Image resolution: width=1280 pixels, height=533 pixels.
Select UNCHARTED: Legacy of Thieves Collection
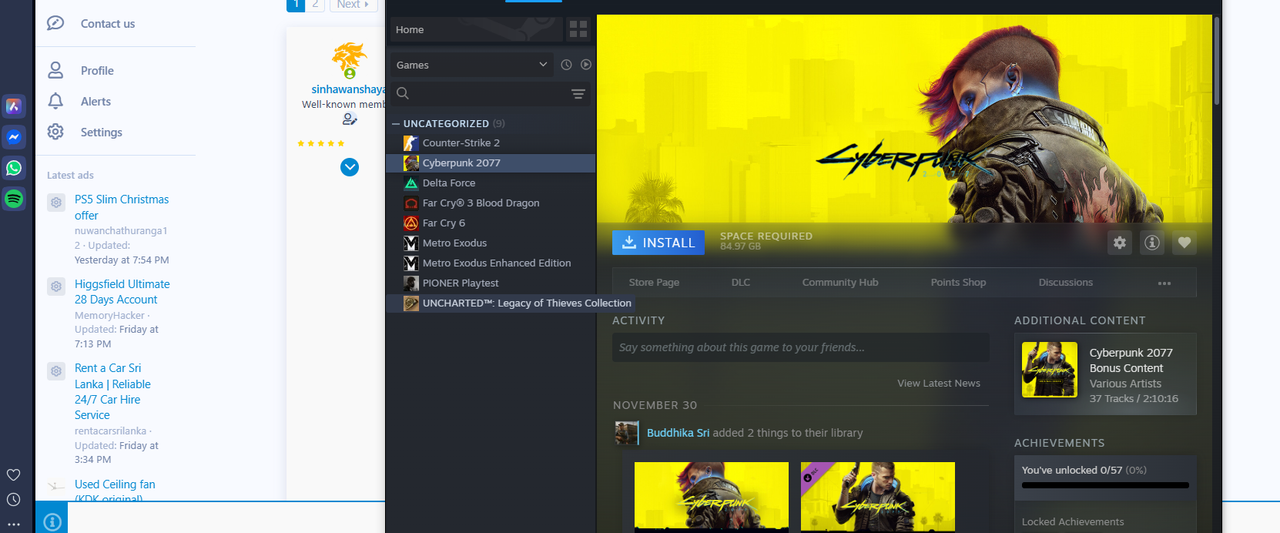pyautogui.click(x=510, y=303)
